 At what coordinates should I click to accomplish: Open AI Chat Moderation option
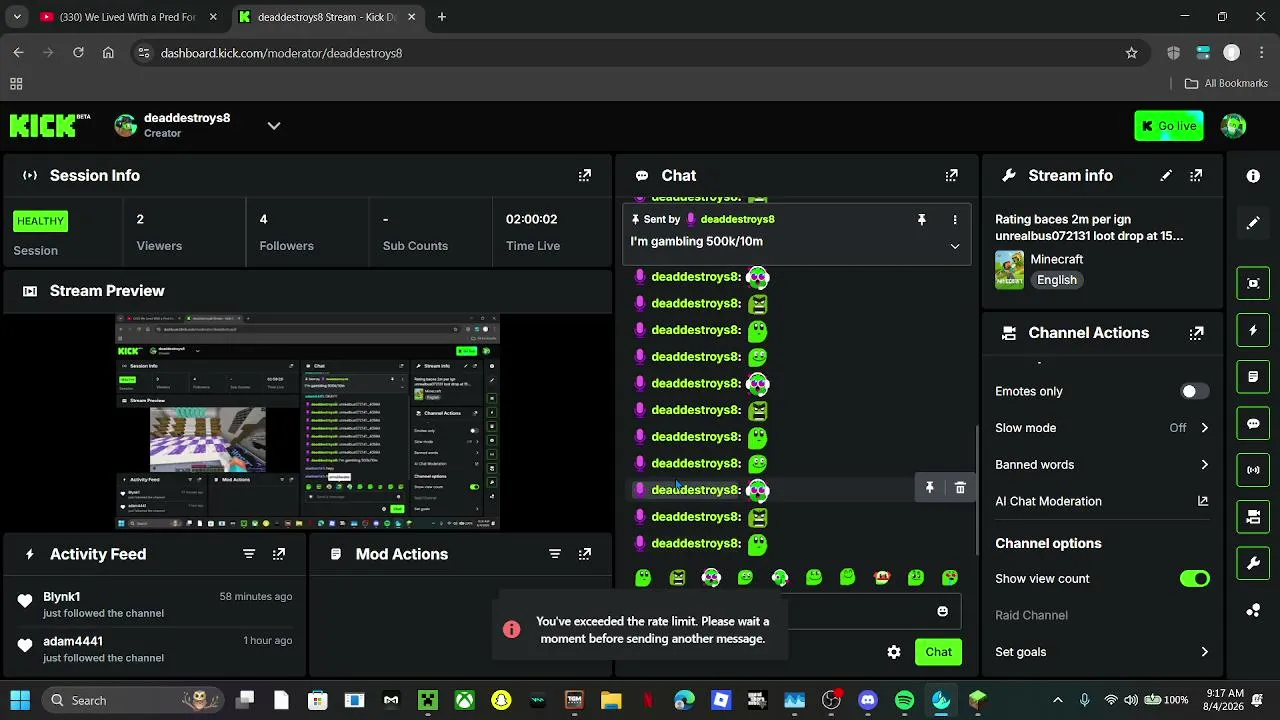coord(1102,501)
